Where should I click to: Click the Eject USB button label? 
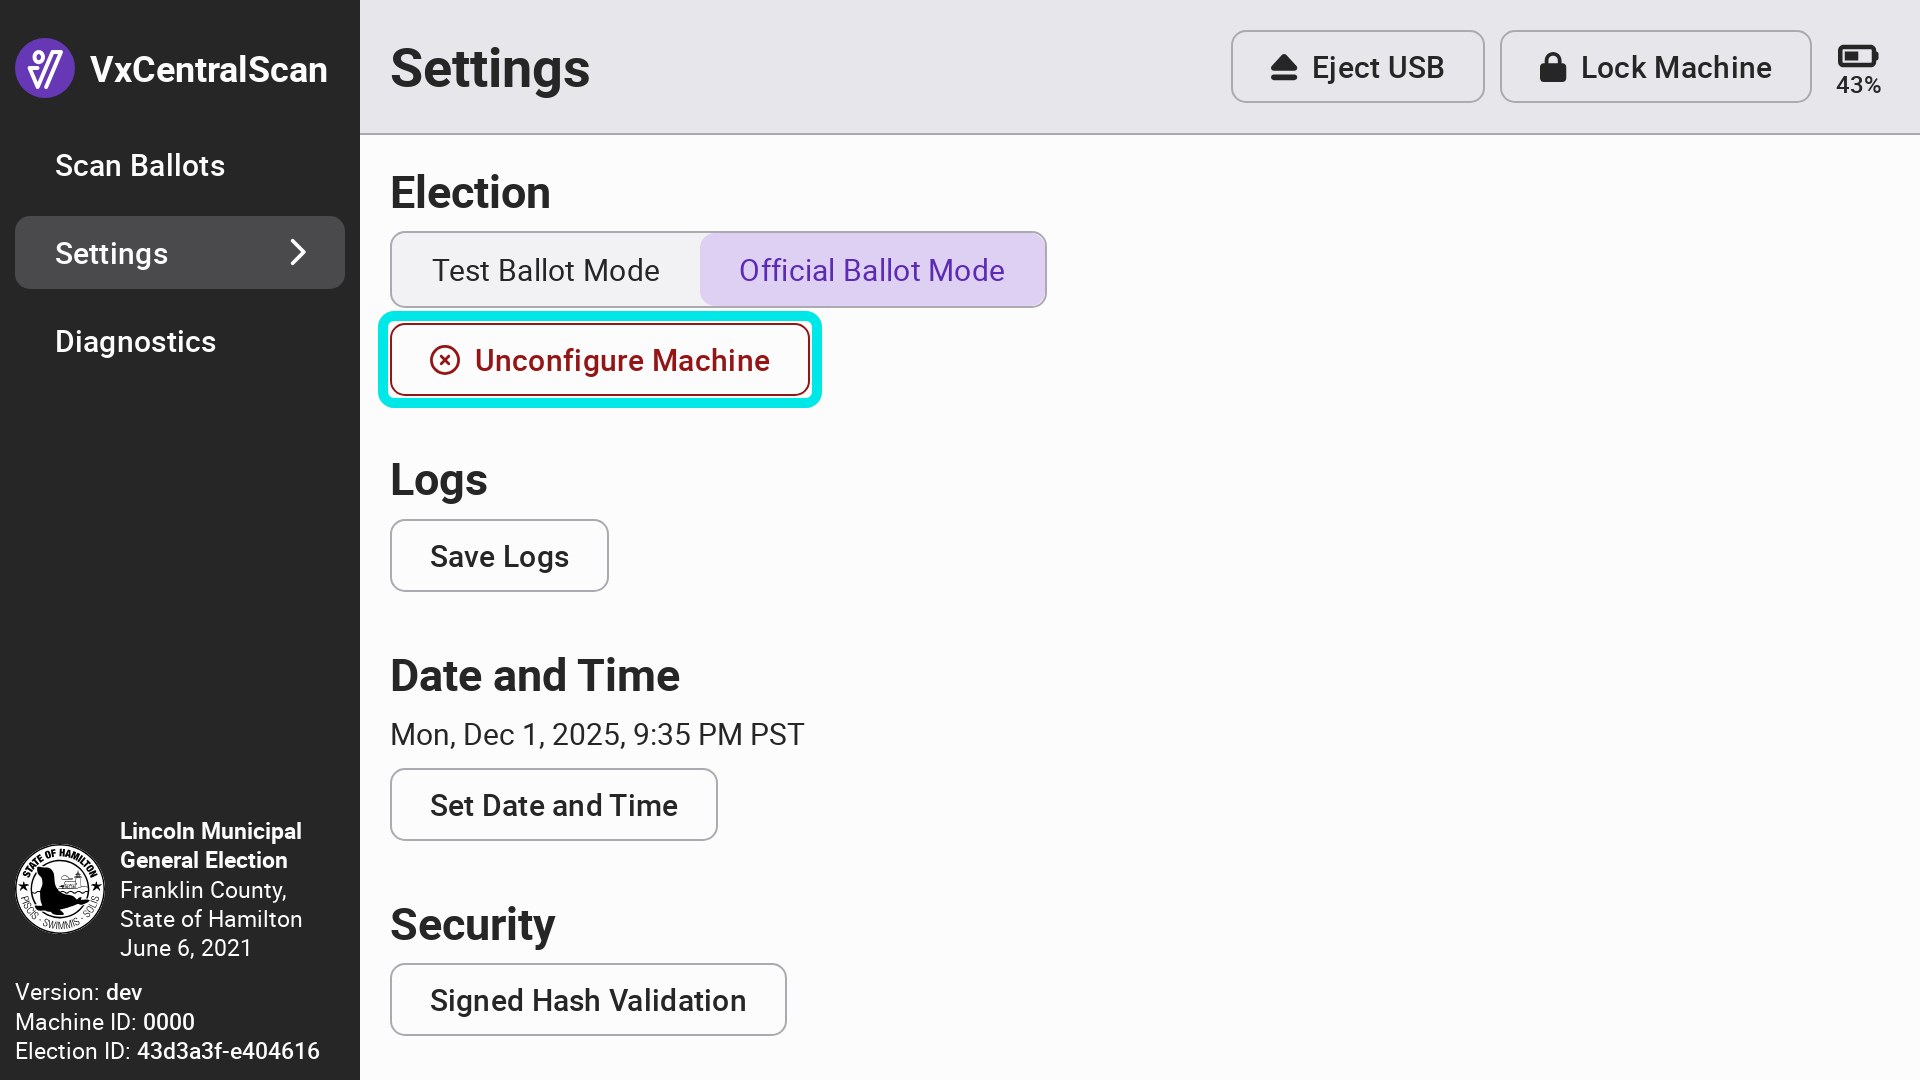point(1377,67)
